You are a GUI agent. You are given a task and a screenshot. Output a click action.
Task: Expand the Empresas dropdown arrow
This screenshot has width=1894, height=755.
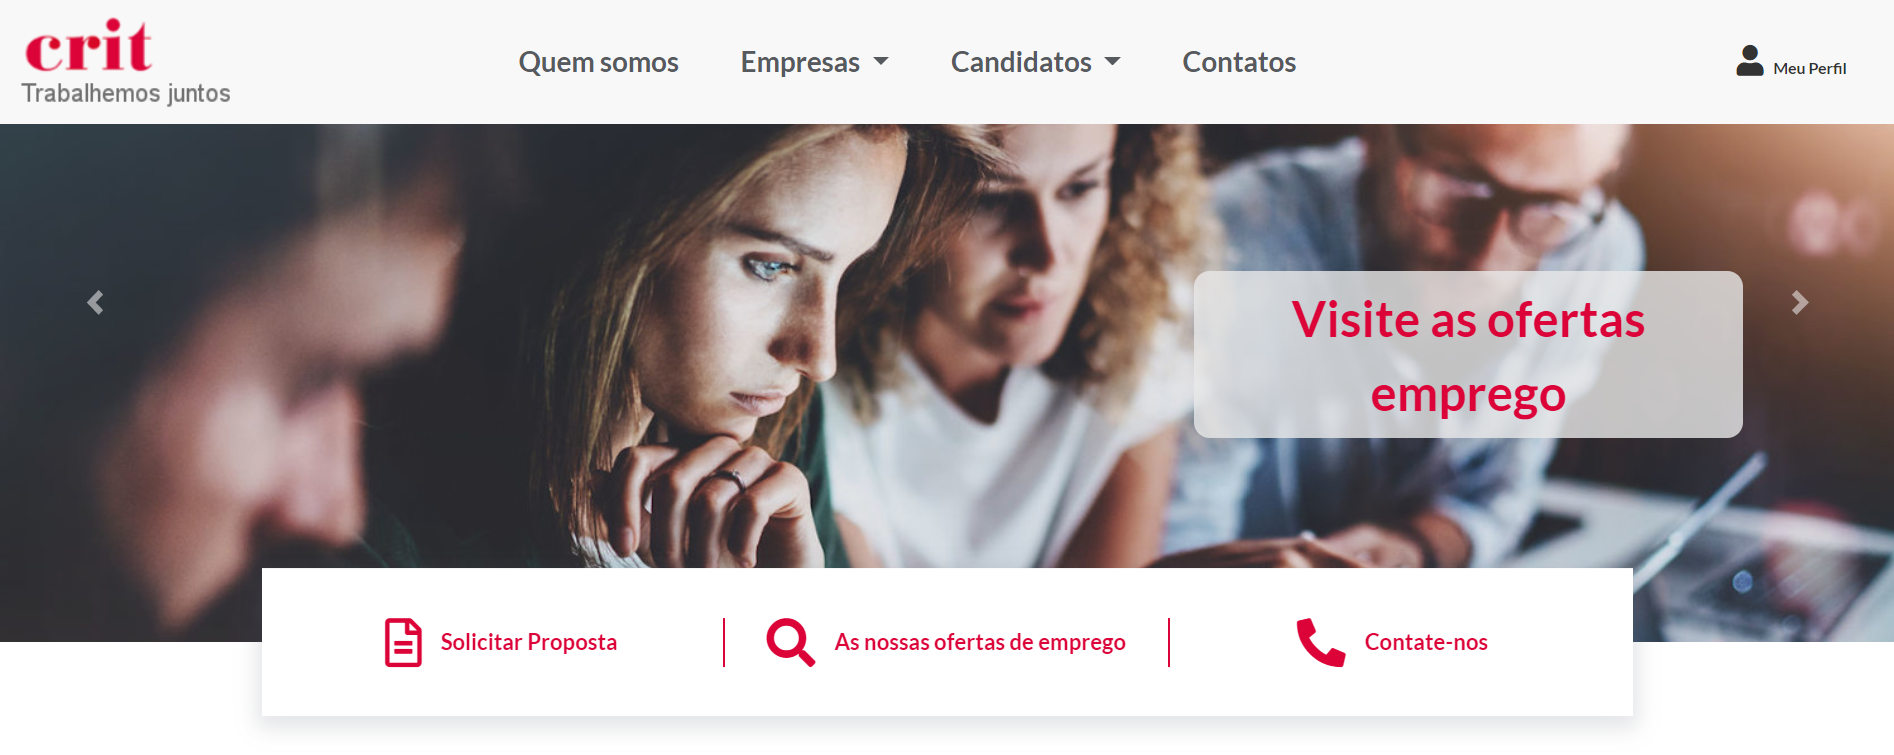(x=881, y=62)
